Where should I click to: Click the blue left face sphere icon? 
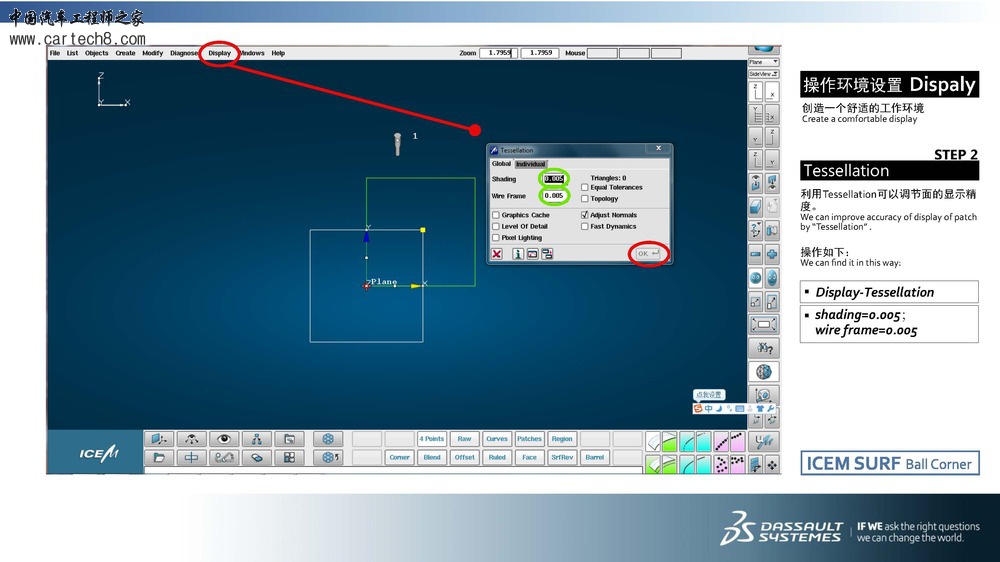[756, 278]
